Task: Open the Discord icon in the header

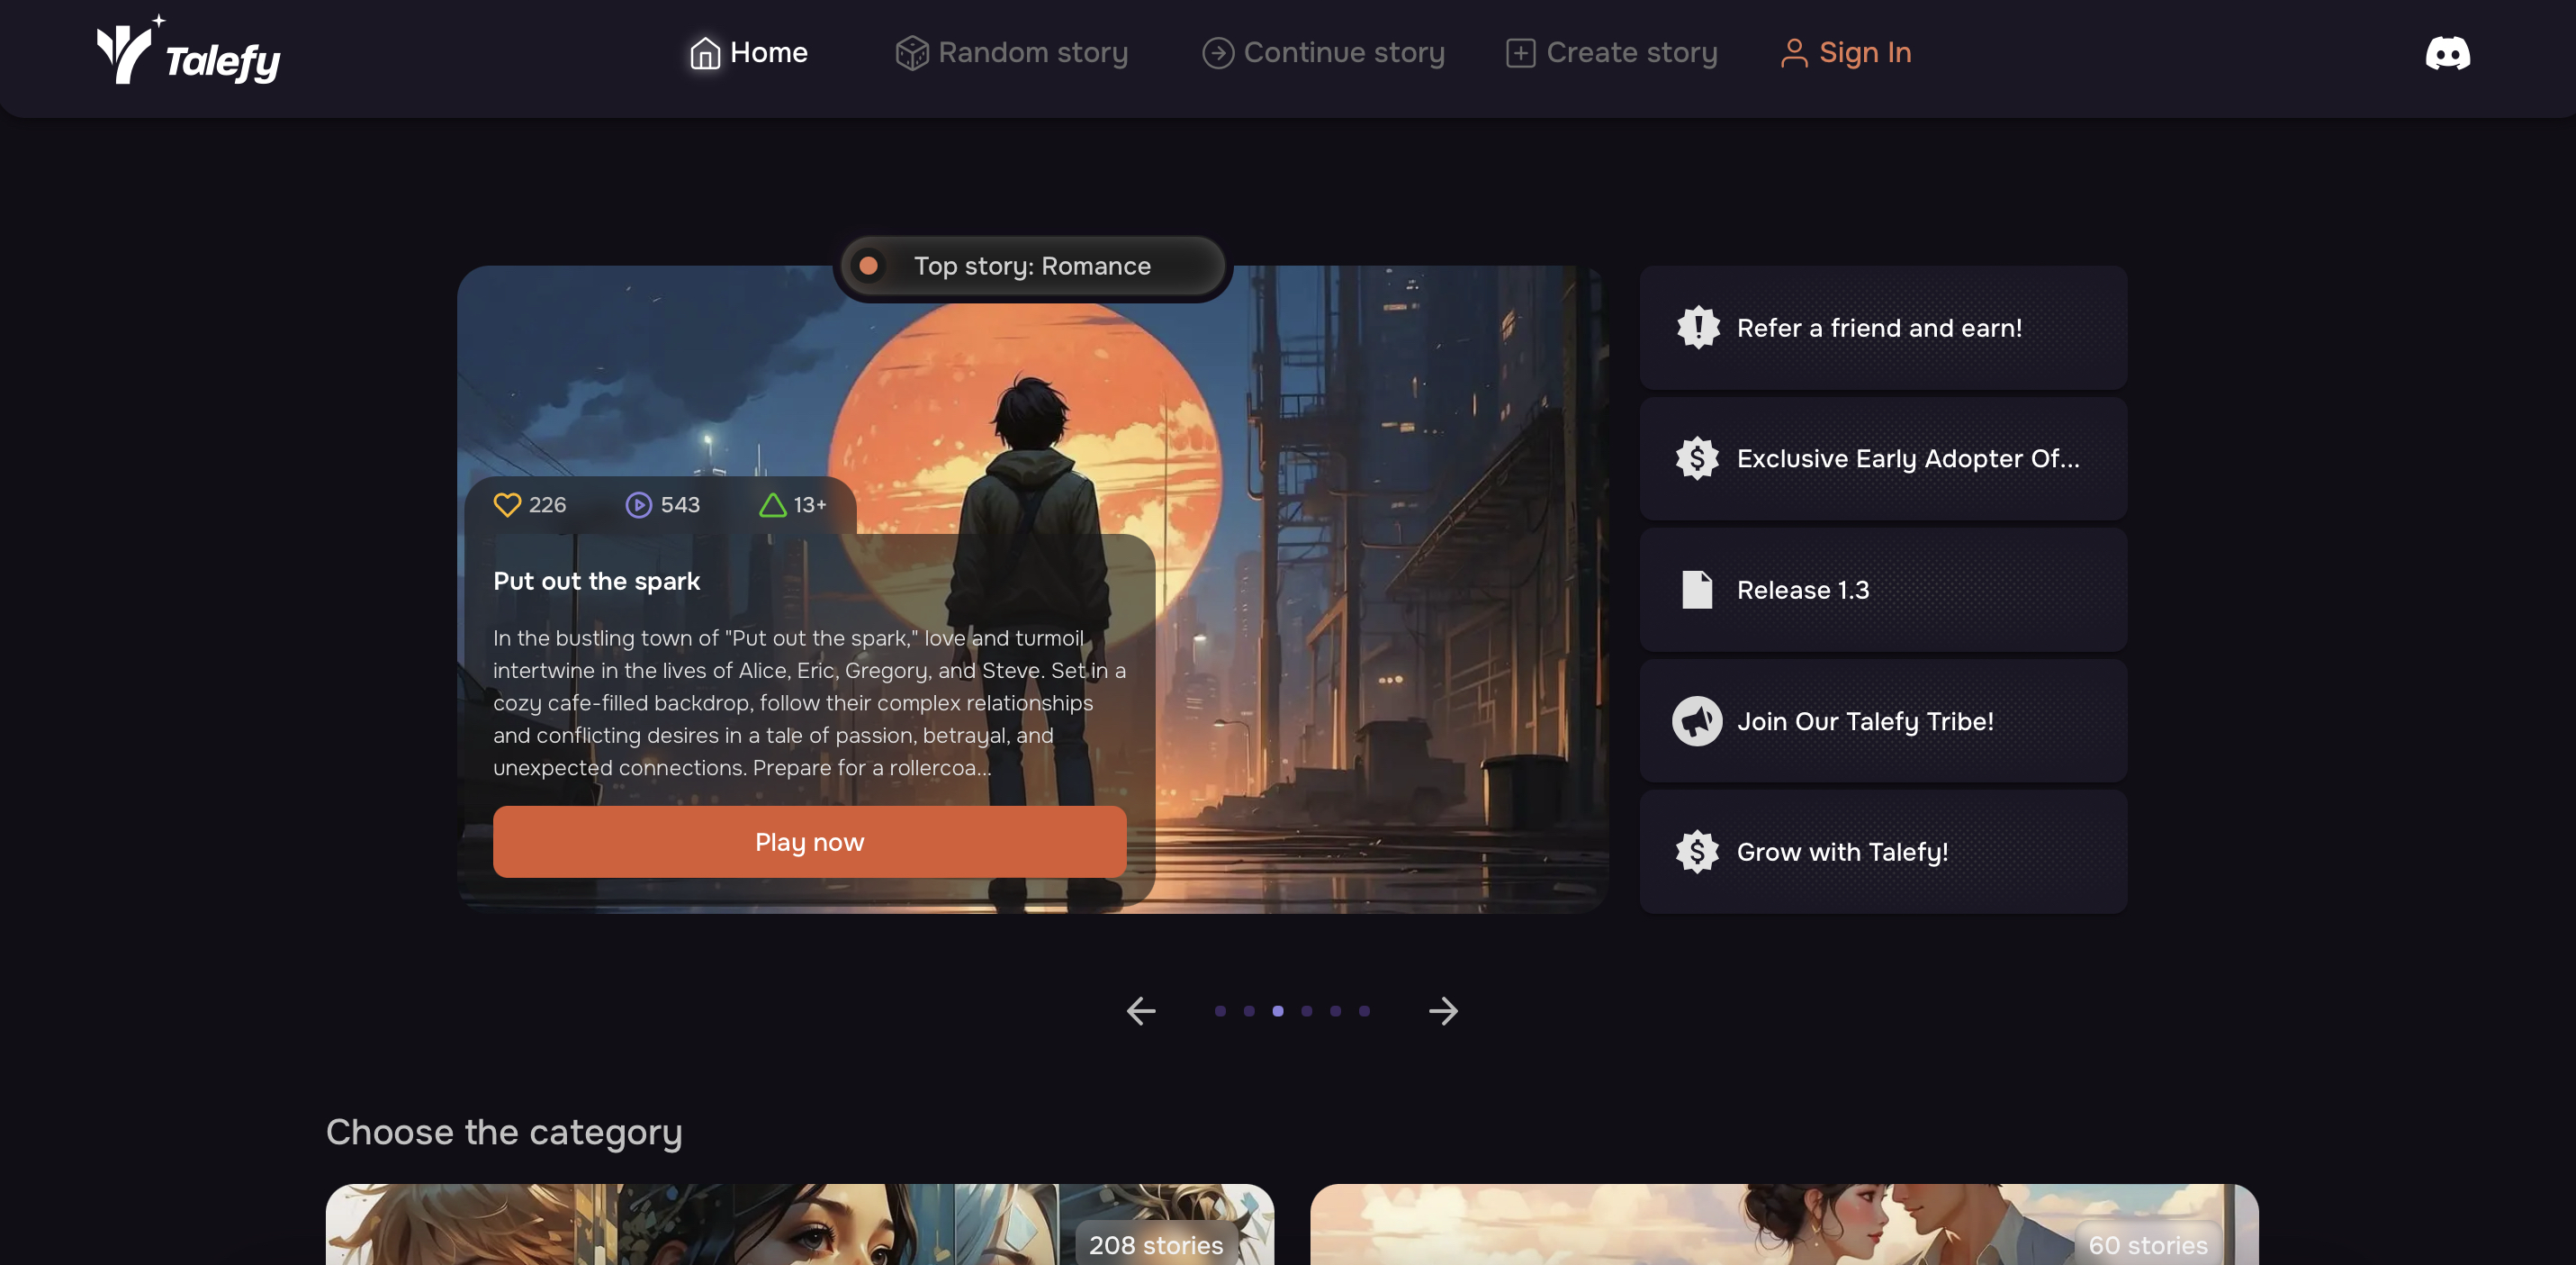Action: pos(2447,53)
